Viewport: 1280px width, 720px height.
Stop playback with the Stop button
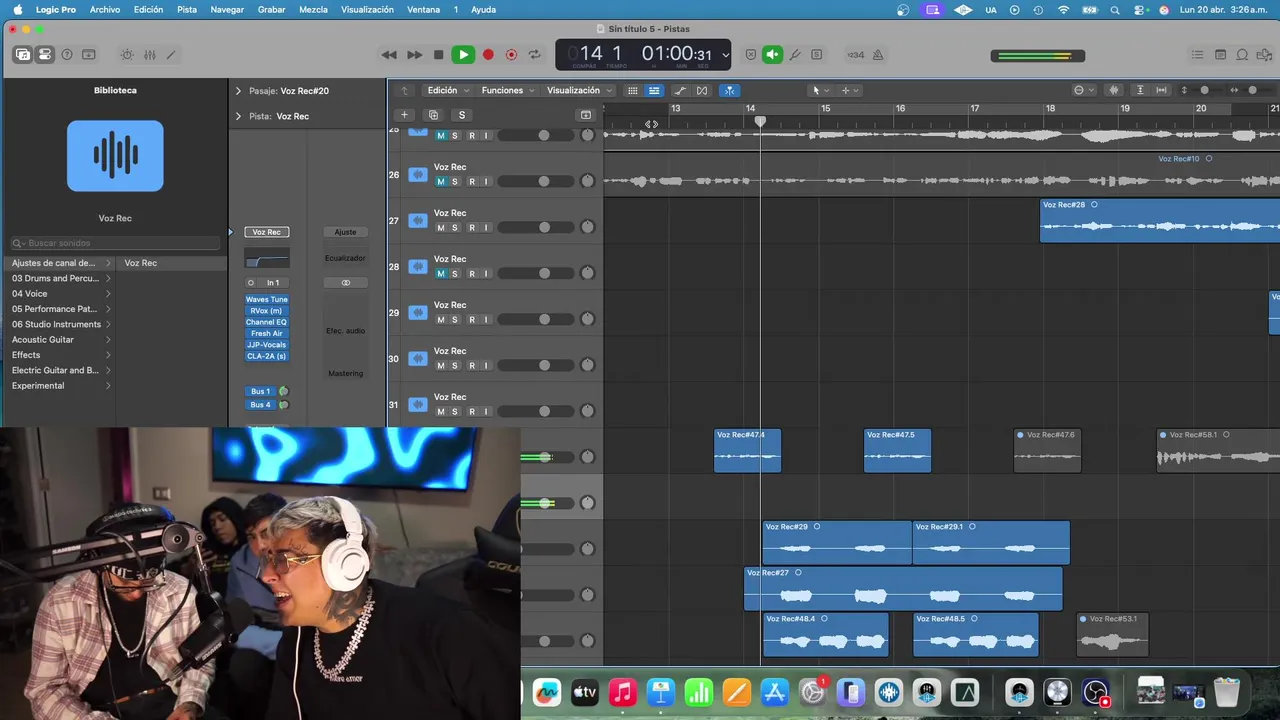tap(438, 55)
